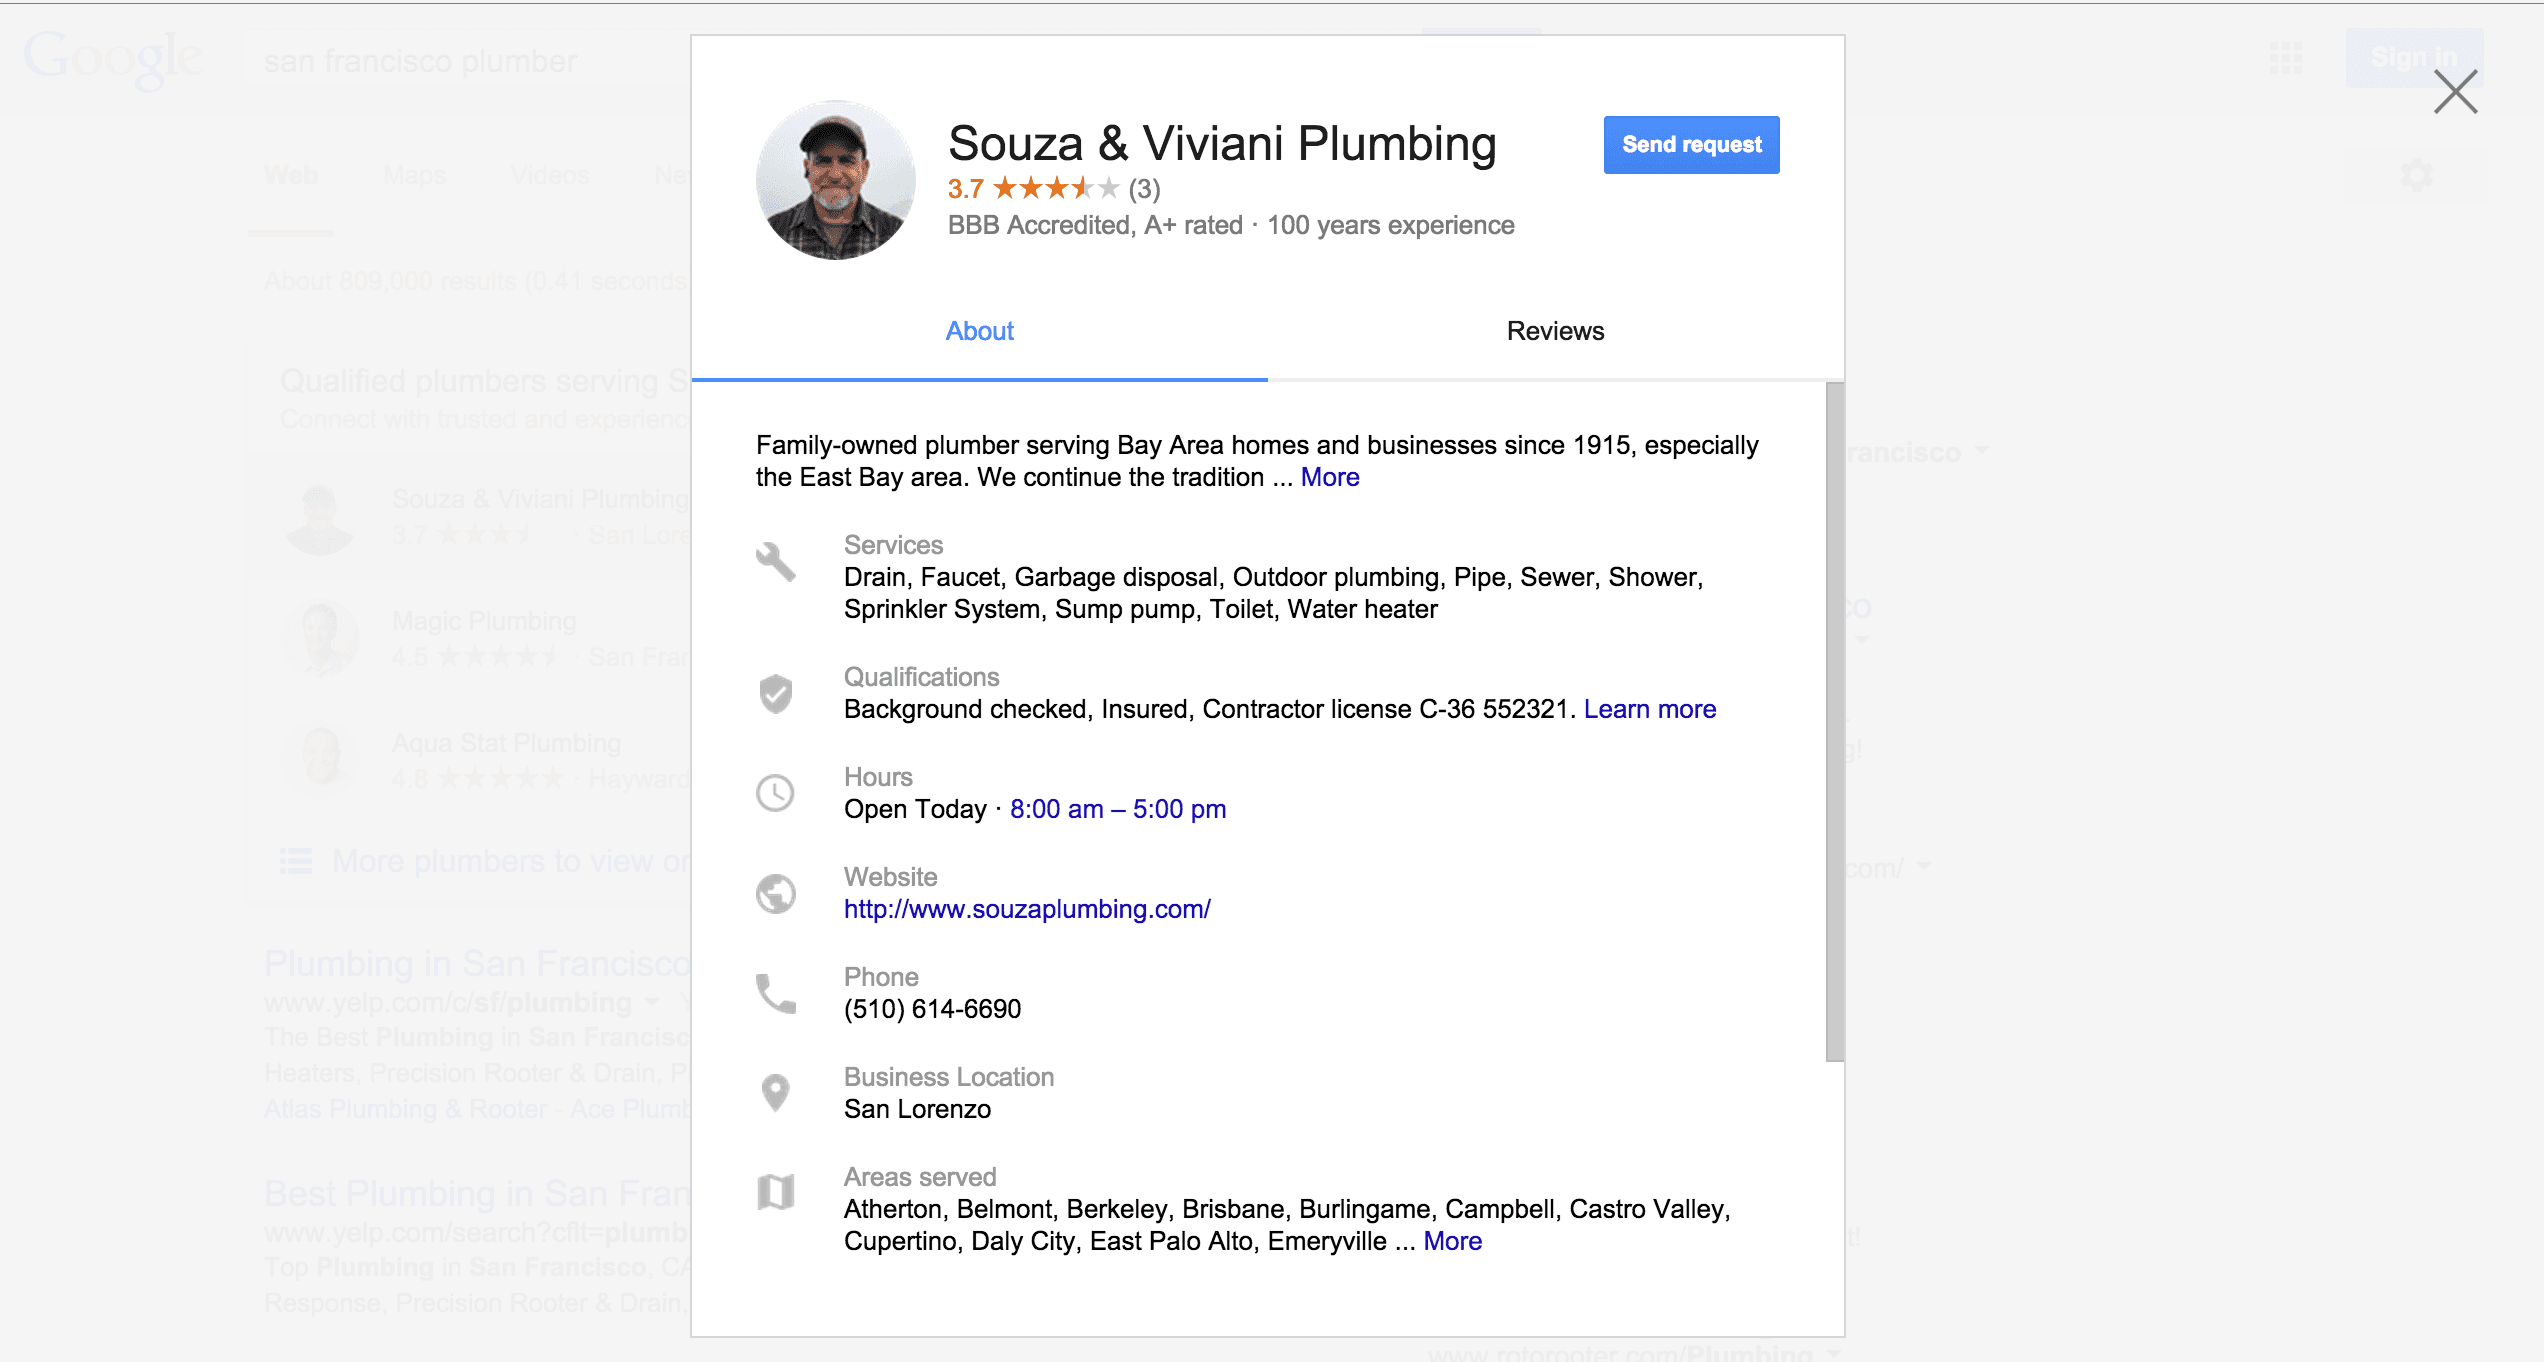Switch to the Reviews tab
The image size is (2544, 1362).
pyautogui.click(x=1554, y=331)
